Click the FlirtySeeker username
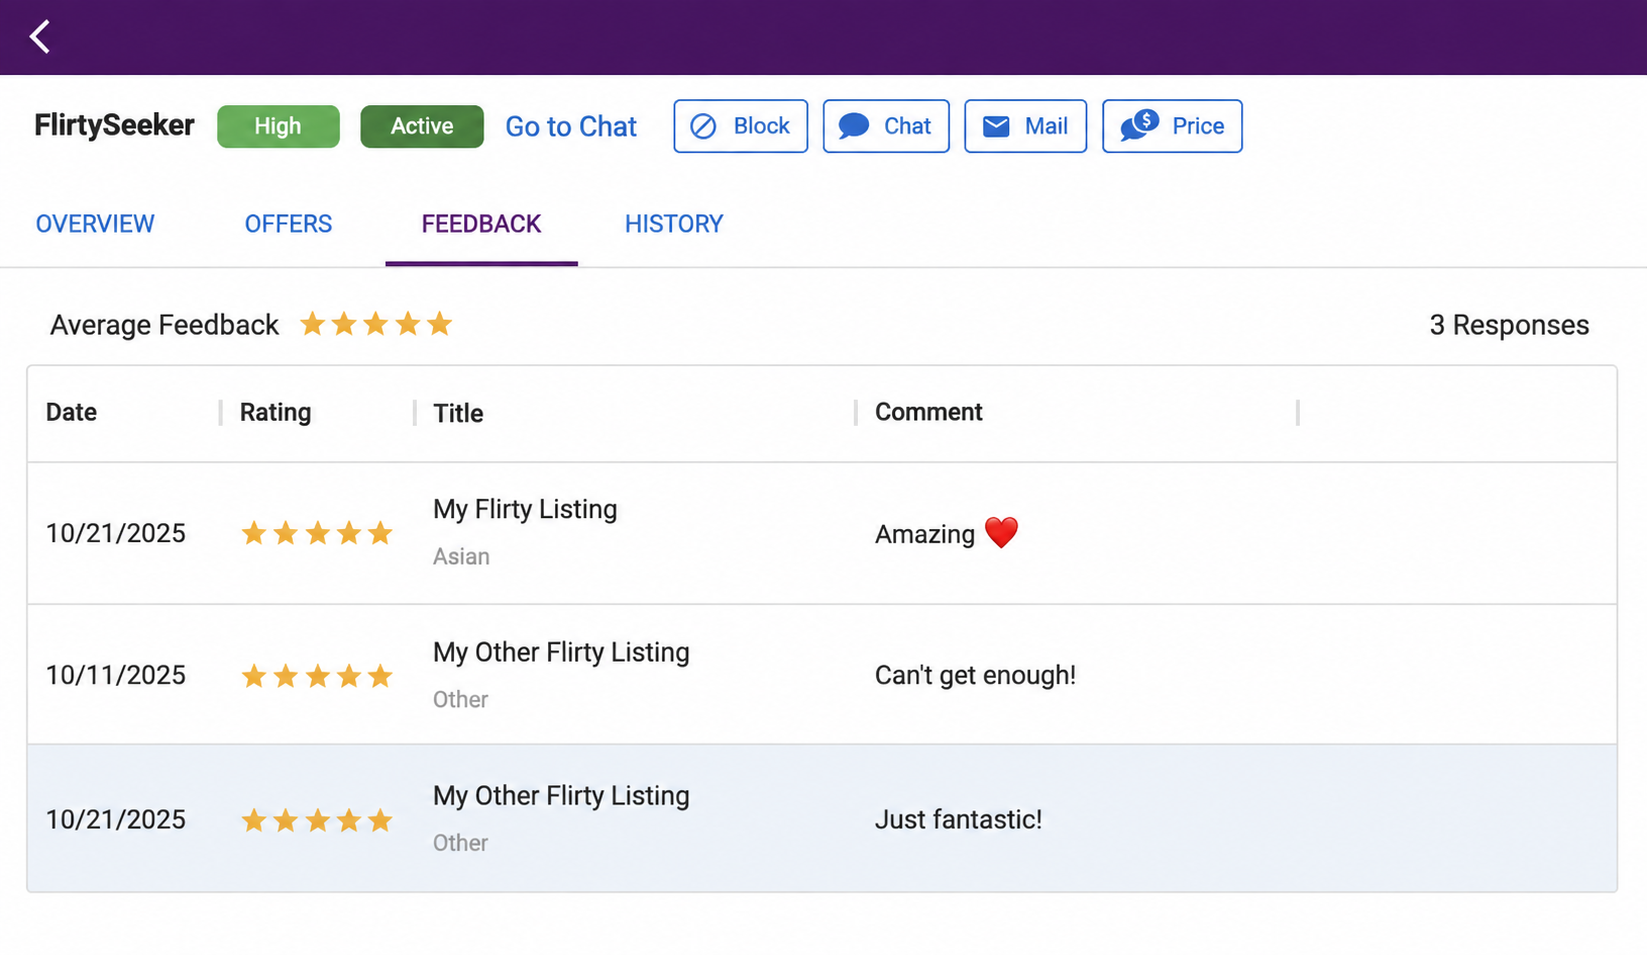The height and width of the screenshot is (955, 1647). click(114, 125)
